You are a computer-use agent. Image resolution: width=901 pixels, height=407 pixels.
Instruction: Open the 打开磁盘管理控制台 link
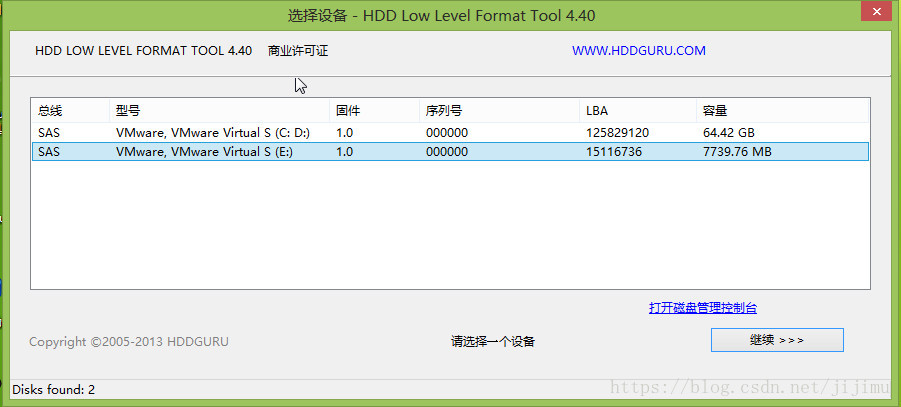point(703,308)
